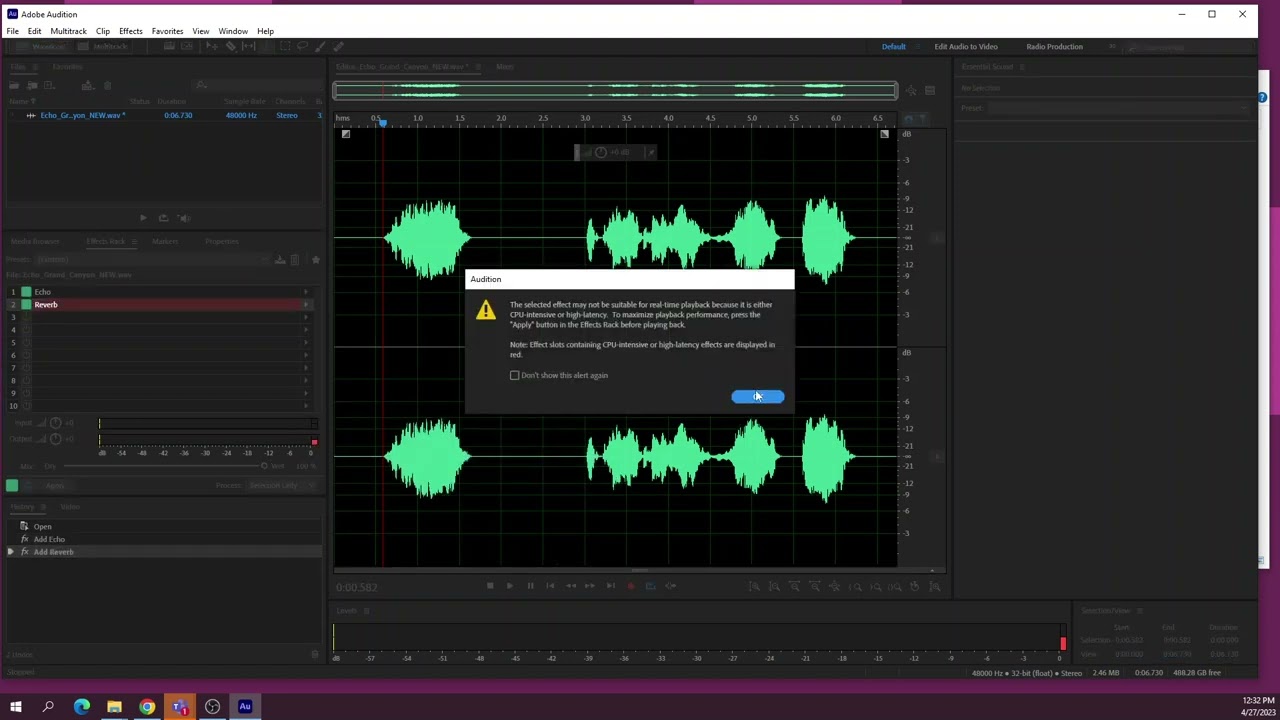Click the Zoom In (Amplitude) icon
The height and width of the screenshot is (720, 1280).
coord(754,587)
